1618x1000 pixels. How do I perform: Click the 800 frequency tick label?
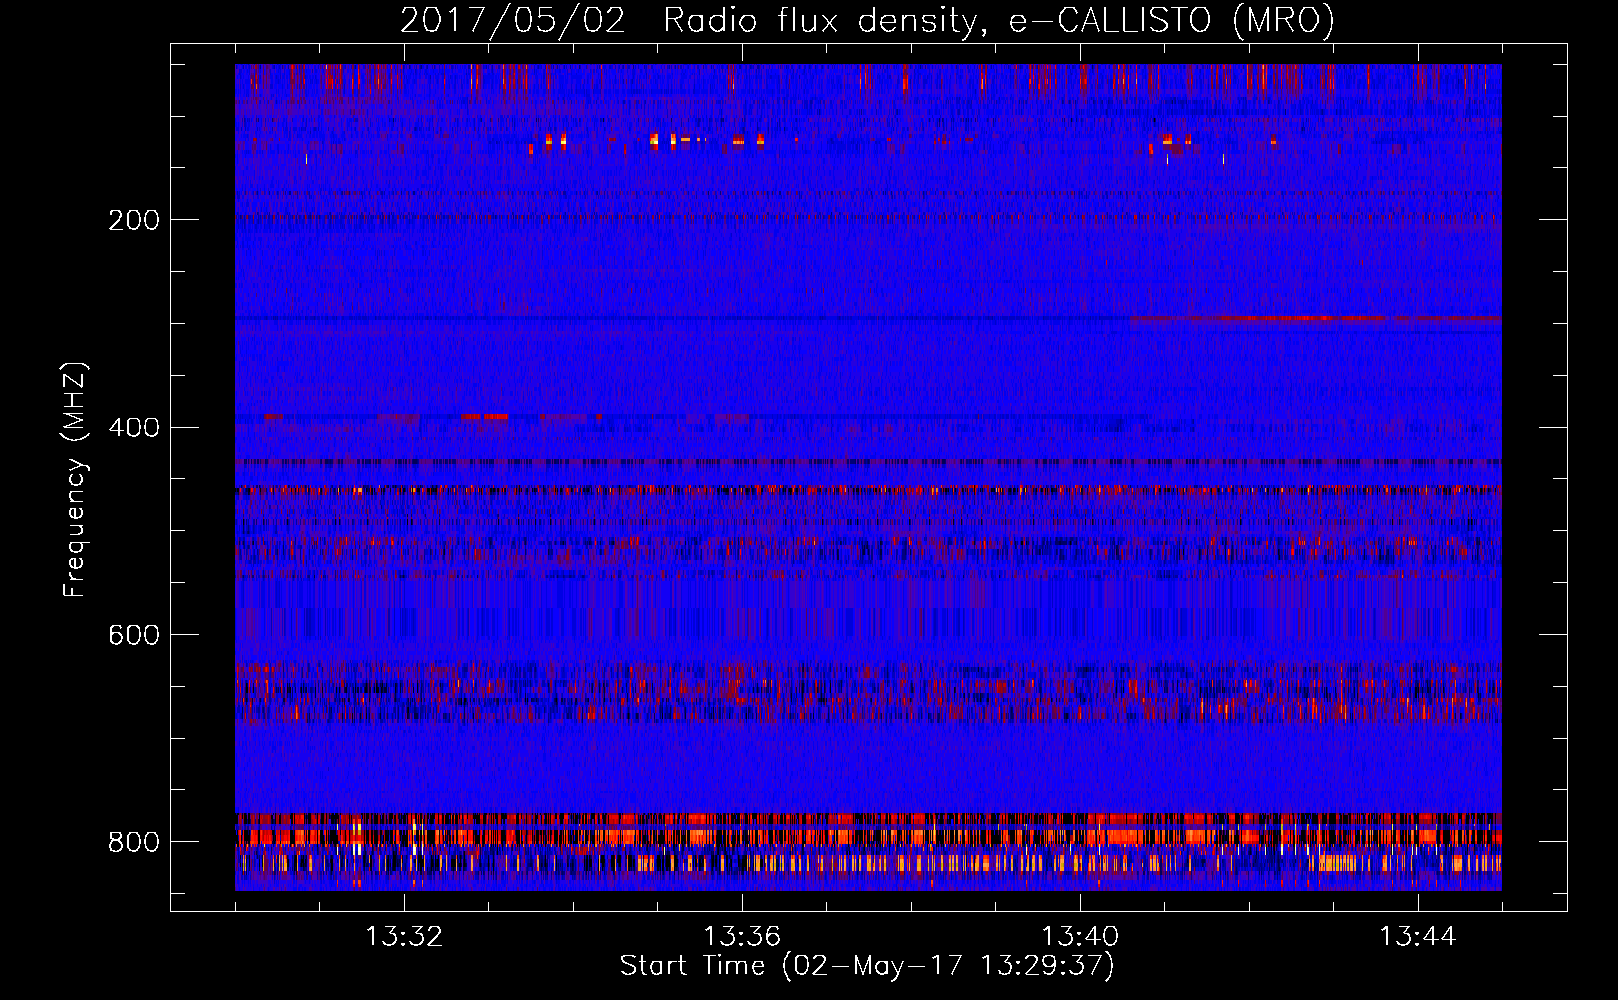[133, 843]
